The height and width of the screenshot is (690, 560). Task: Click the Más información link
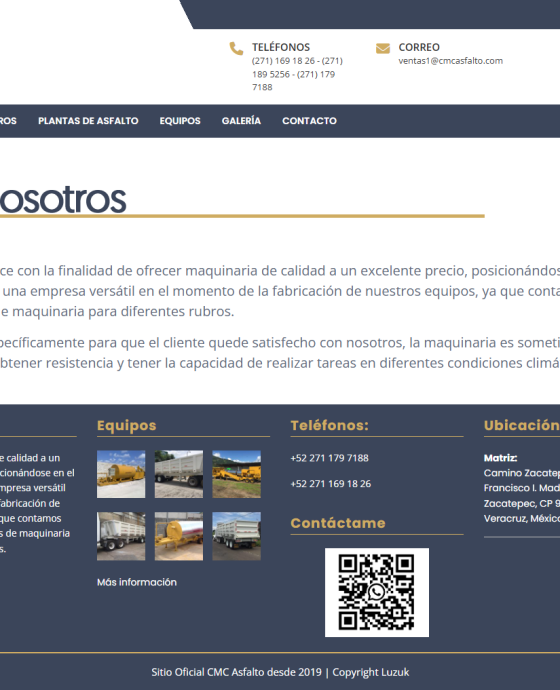[x=137, y=582]
